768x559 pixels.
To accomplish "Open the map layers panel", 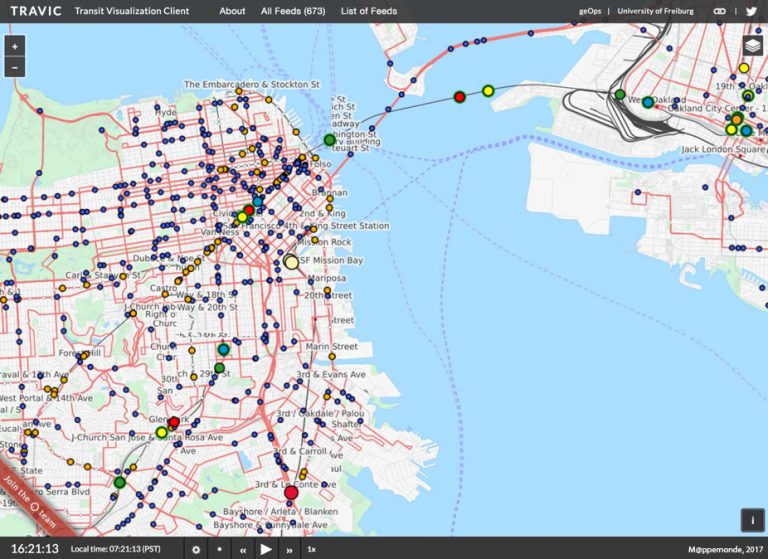I will click(752, 47).
